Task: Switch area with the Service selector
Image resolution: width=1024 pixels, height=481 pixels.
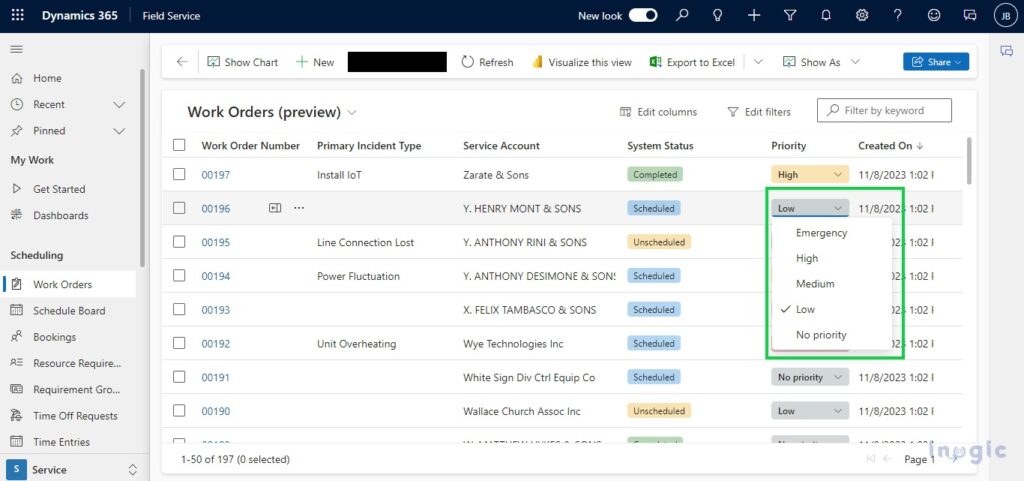Action: pyautogui.click(x=72, y=469)
